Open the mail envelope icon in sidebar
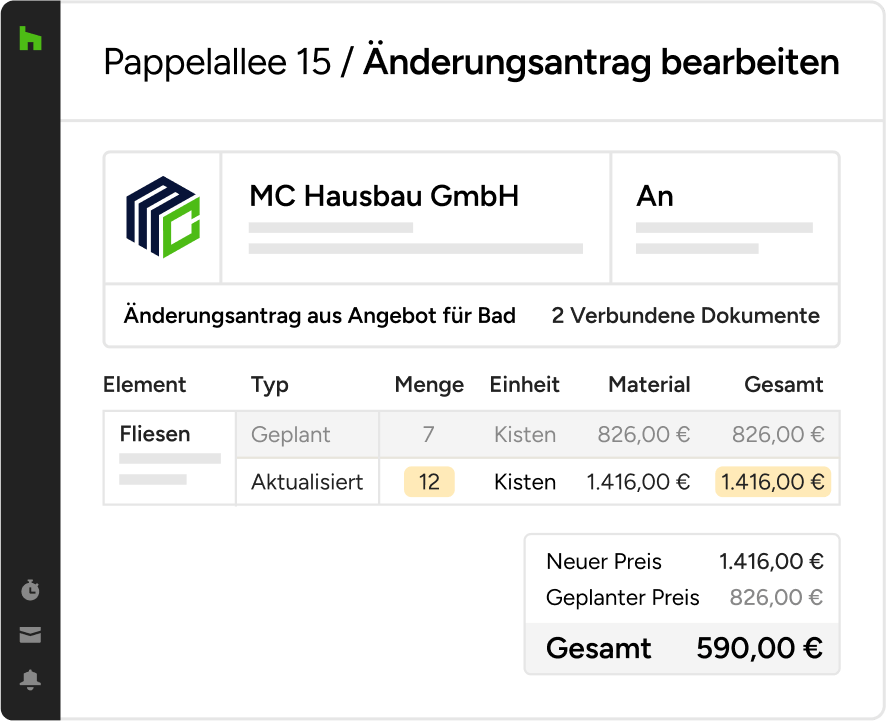 [30, 636]
